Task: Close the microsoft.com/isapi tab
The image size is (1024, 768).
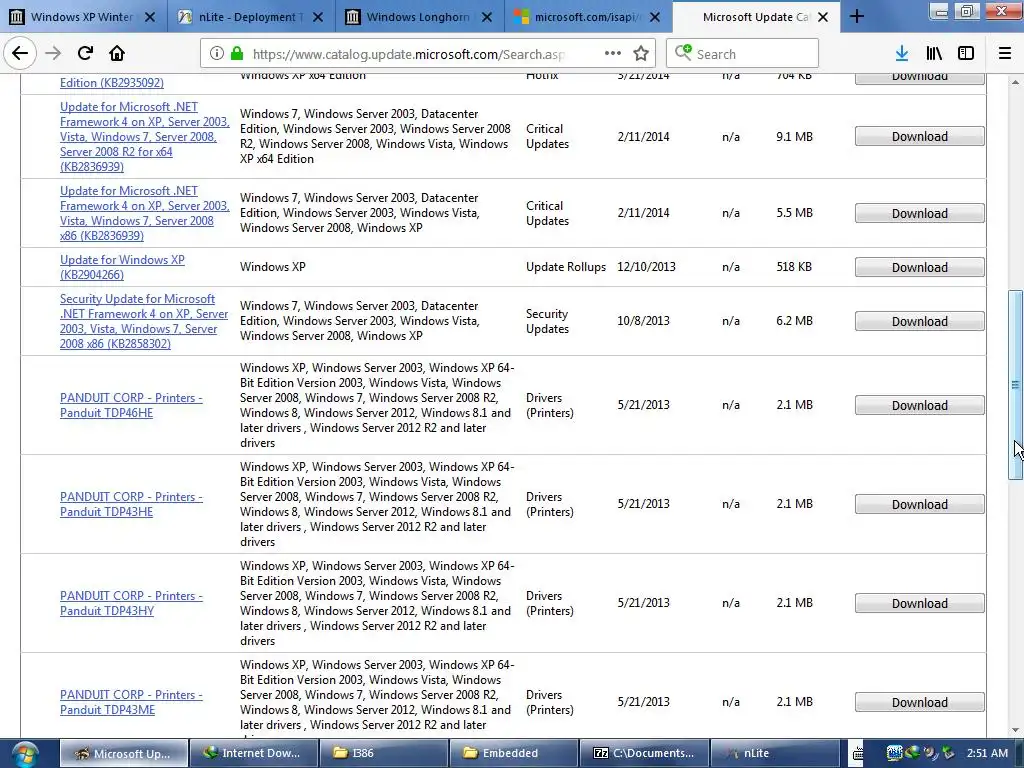Action: pos(655,17)
